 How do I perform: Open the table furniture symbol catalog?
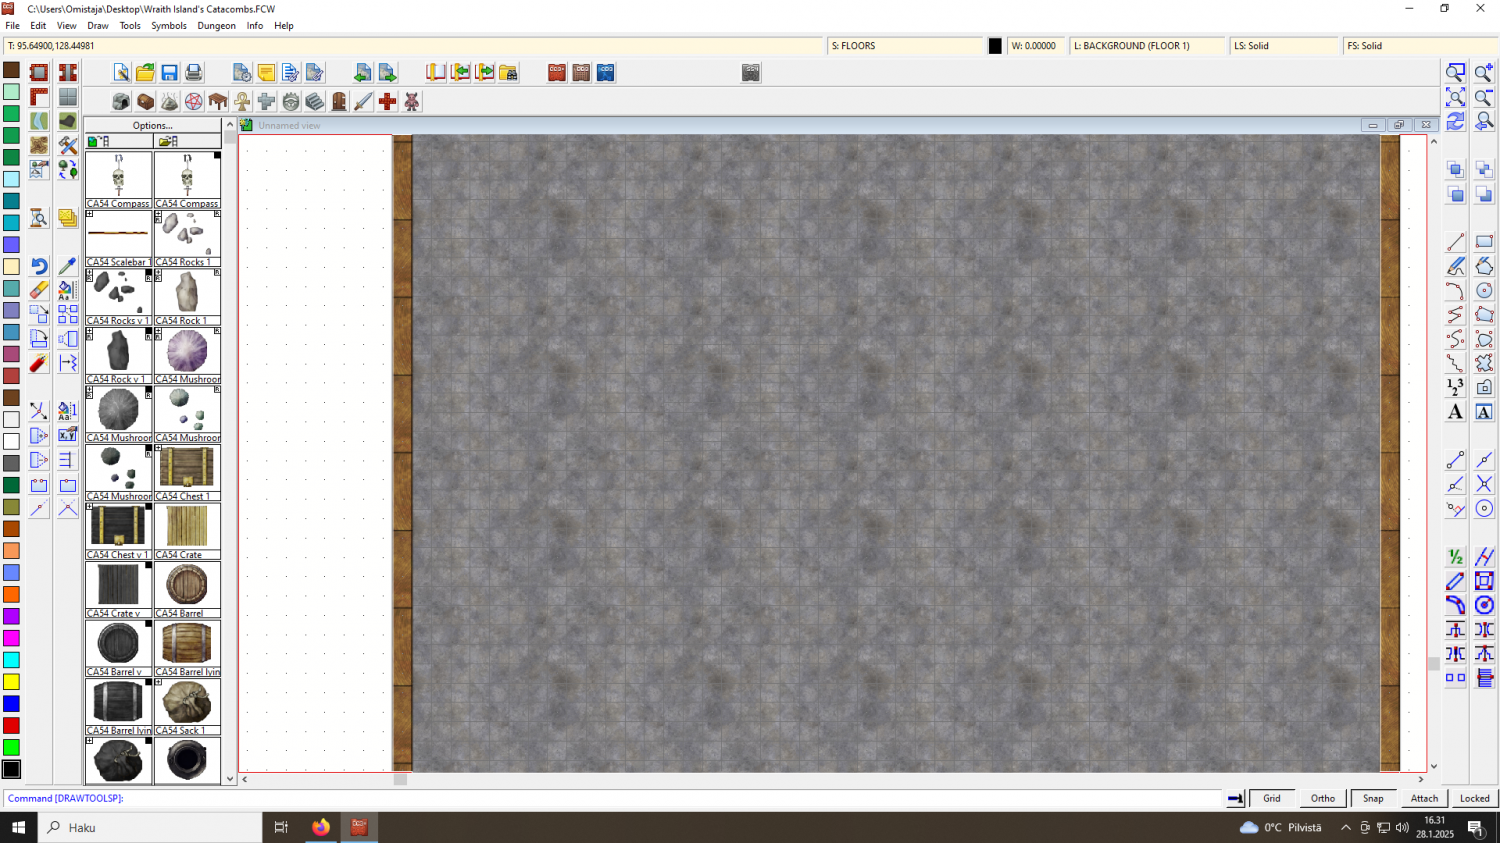(218, 102)
